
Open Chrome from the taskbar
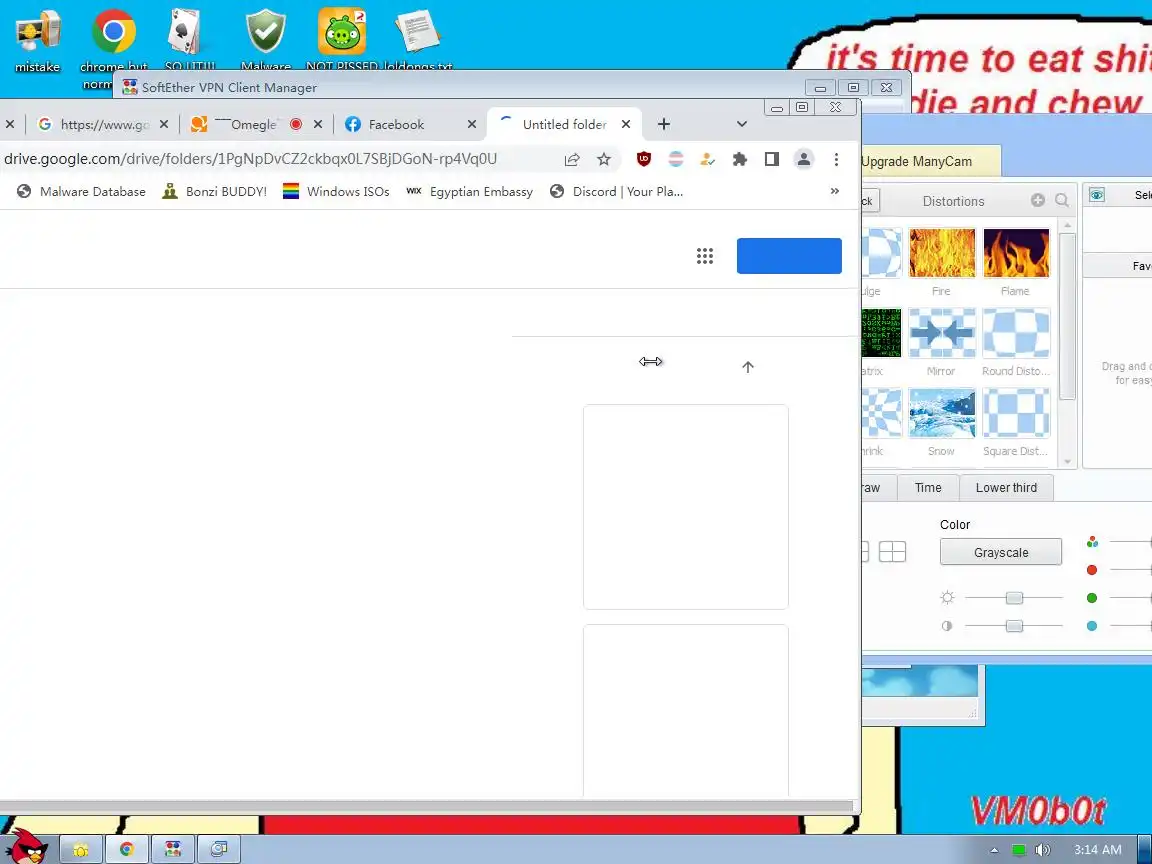click(x=126, y=849)
